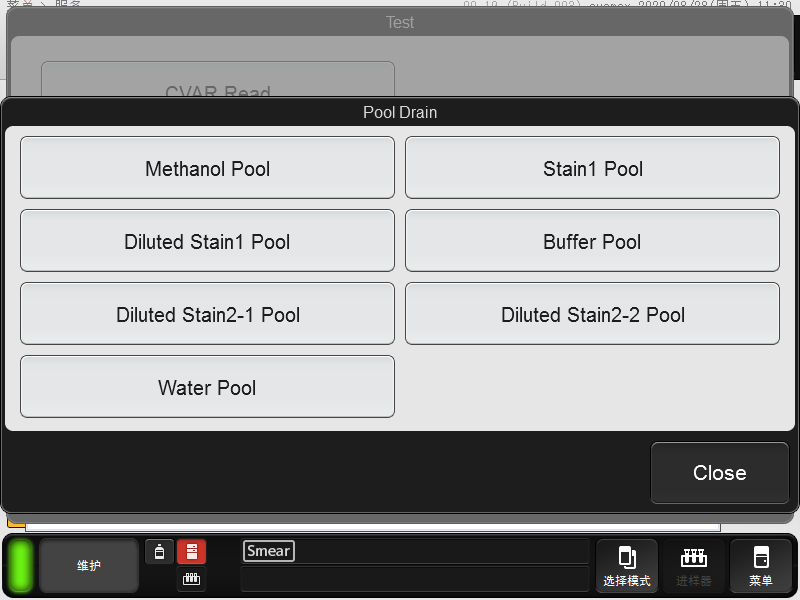Click the Smear mode label

coord(268,551)
